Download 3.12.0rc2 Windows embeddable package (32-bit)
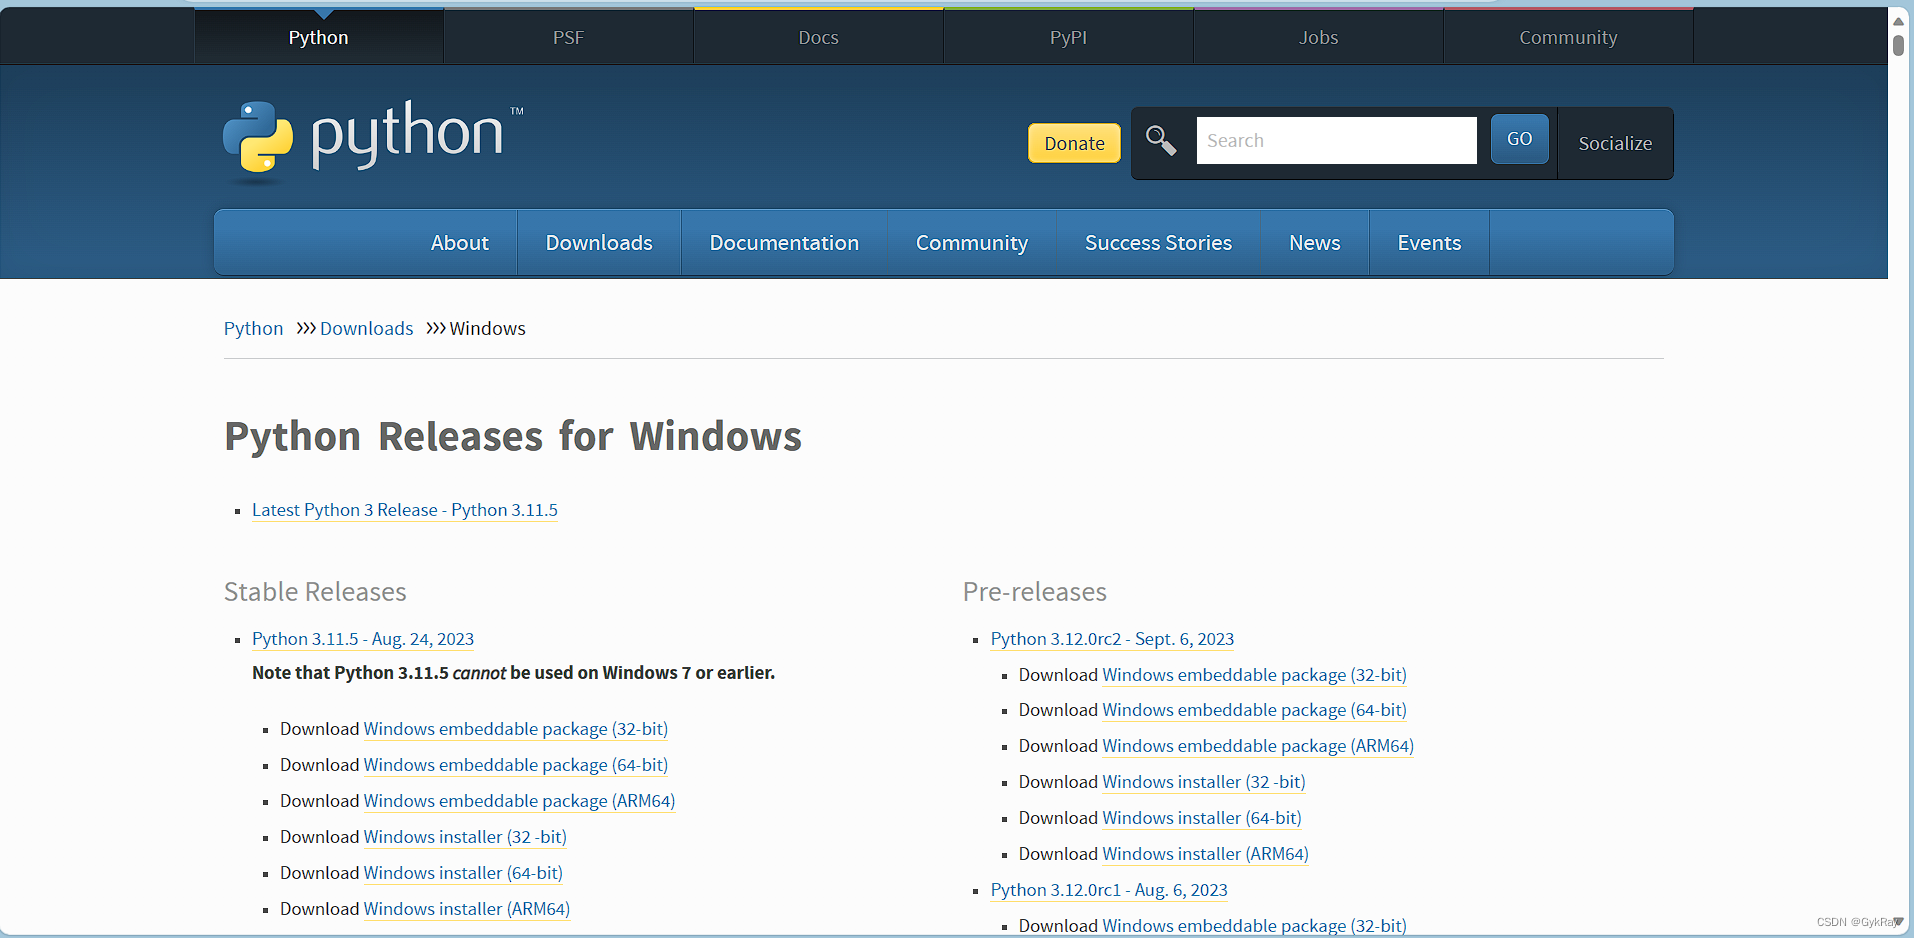Viewport: 1914px width, 938px height. tap(1254, 675)
